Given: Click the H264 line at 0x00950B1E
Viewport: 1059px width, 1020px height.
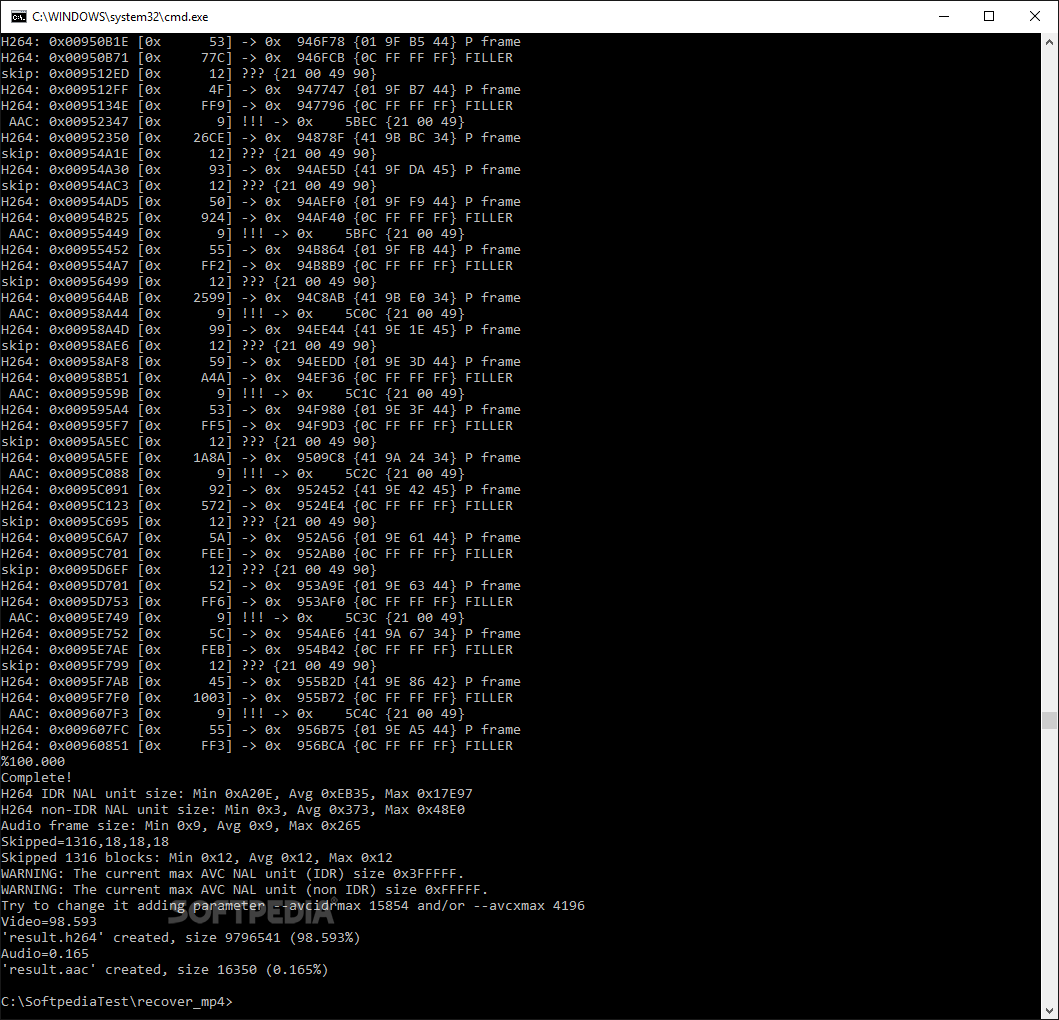Looking at the screenshot, I should 261,42.
